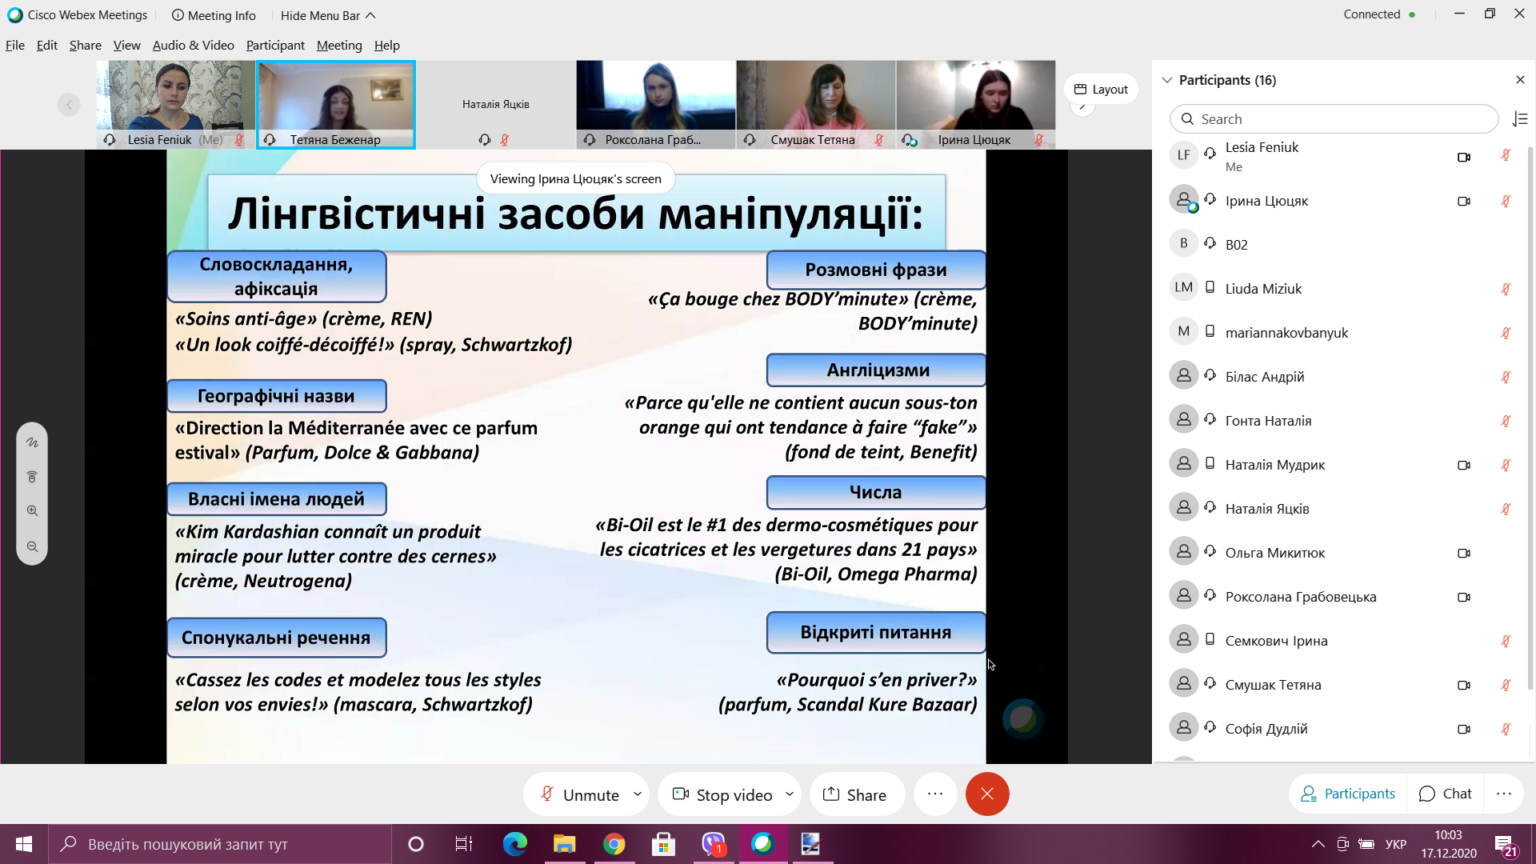Open the Audio & Video menu
The height and width of the screenshot is (864, 1536).
pyautogui.click(x=193, y=45)
